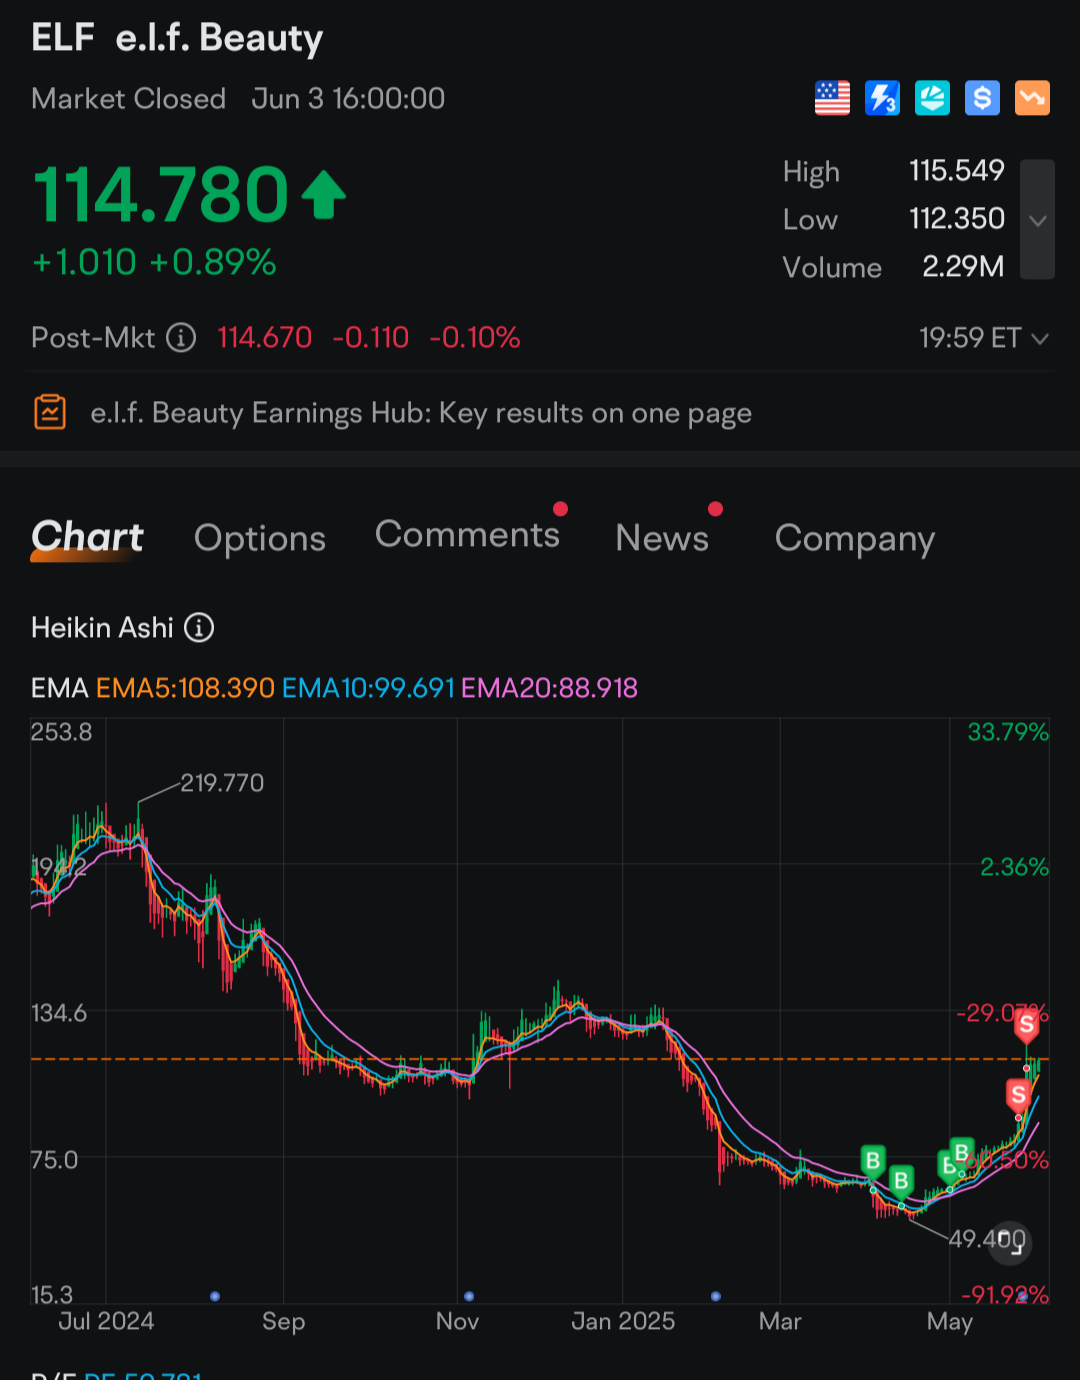
Task: Tap the High 115.549 value
Action: pyautogui.click(x=957, y=171)
